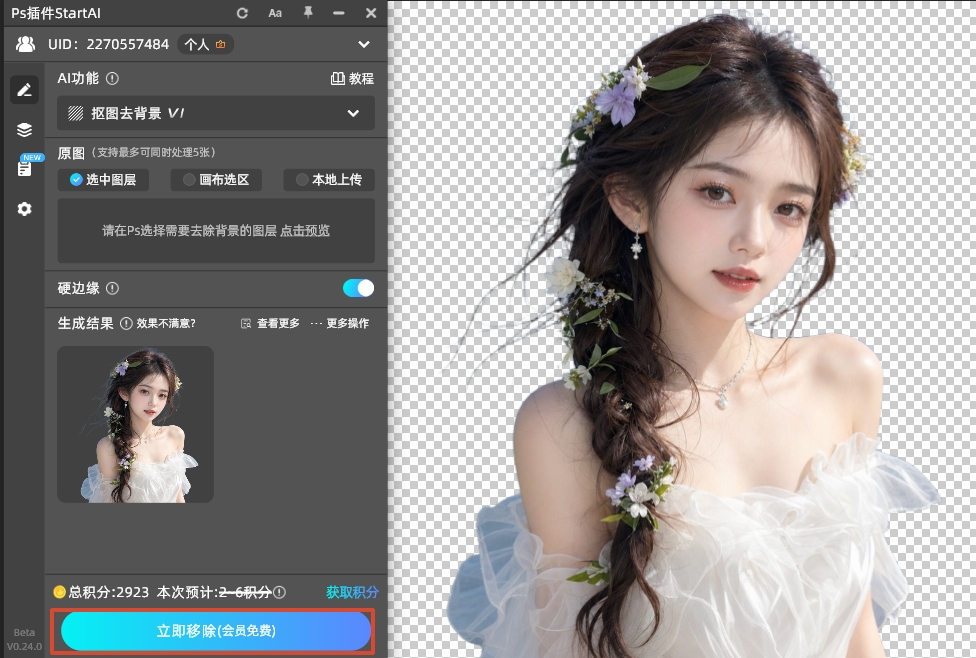The width and height of the screenshot is (976, 658).
Task: Click the notes icon marked NEW
Action: tap(24, 167)
